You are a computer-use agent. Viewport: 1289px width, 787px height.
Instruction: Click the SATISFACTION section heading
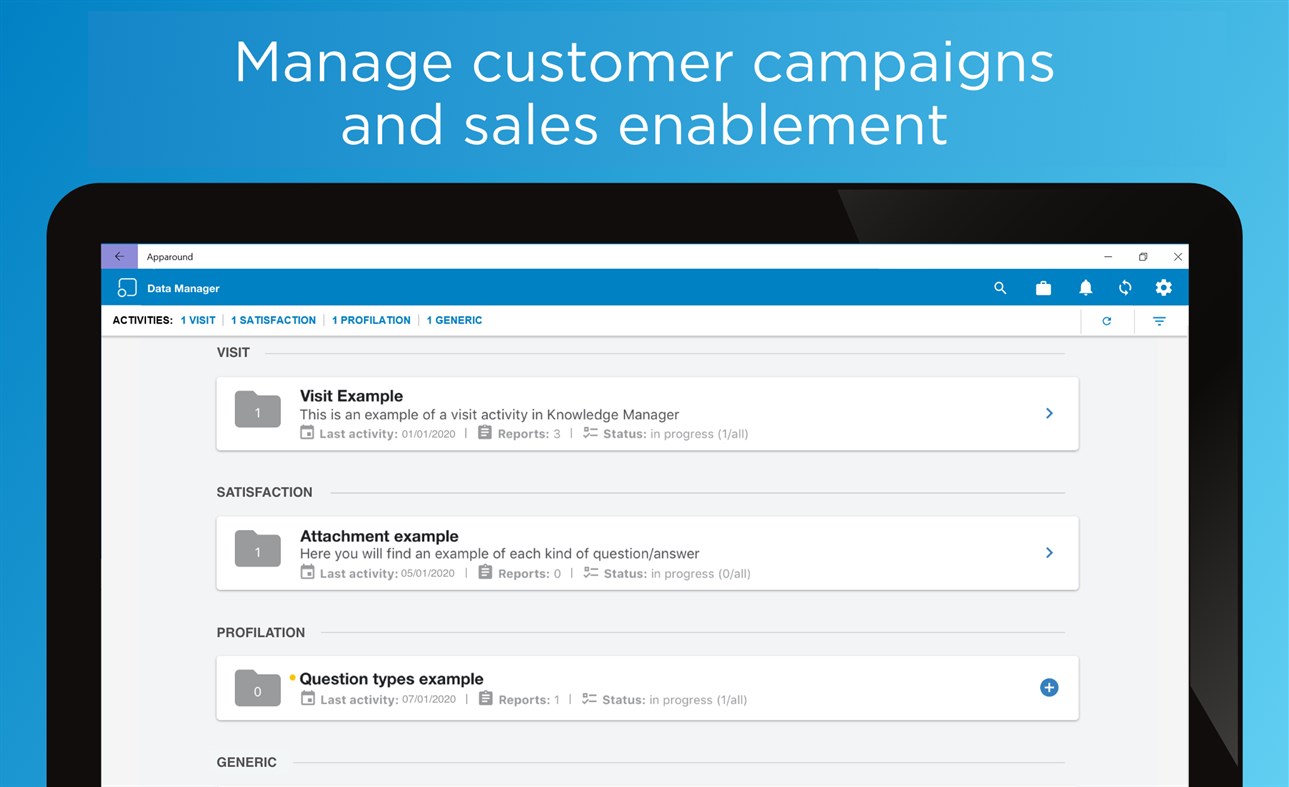pos(265,492)
